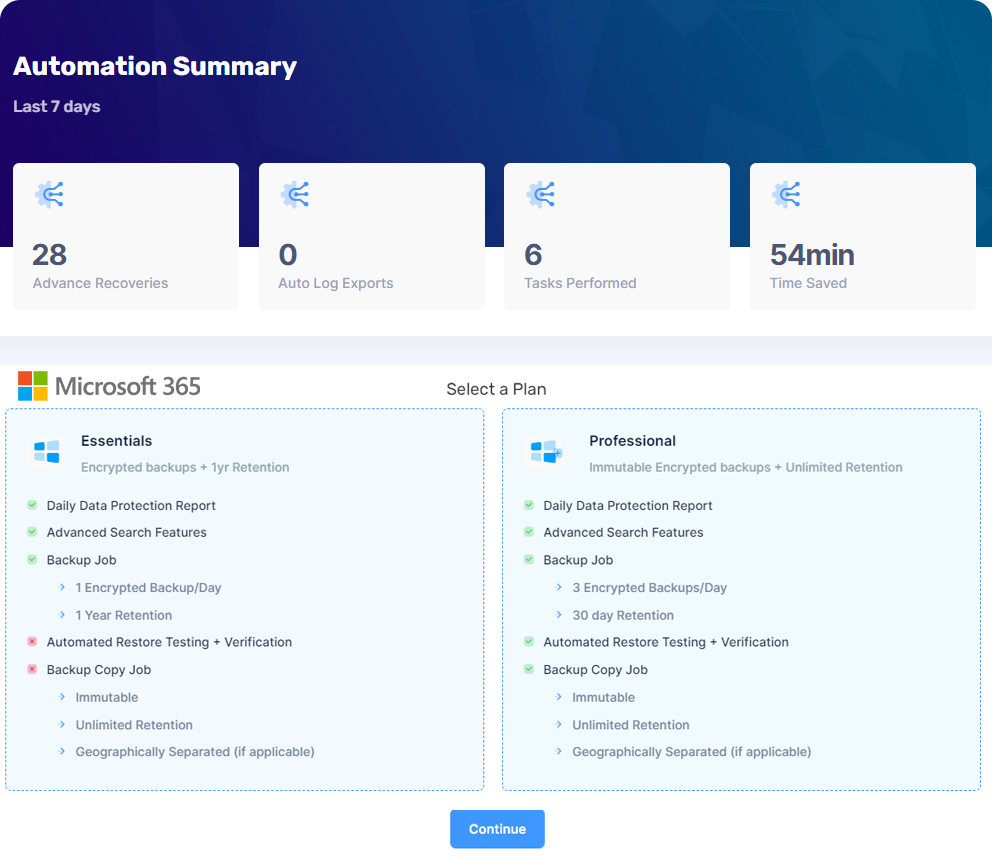Click the Auto Log Exports automation icon
This screenshot has width=992, height=857.
point(294,193)
